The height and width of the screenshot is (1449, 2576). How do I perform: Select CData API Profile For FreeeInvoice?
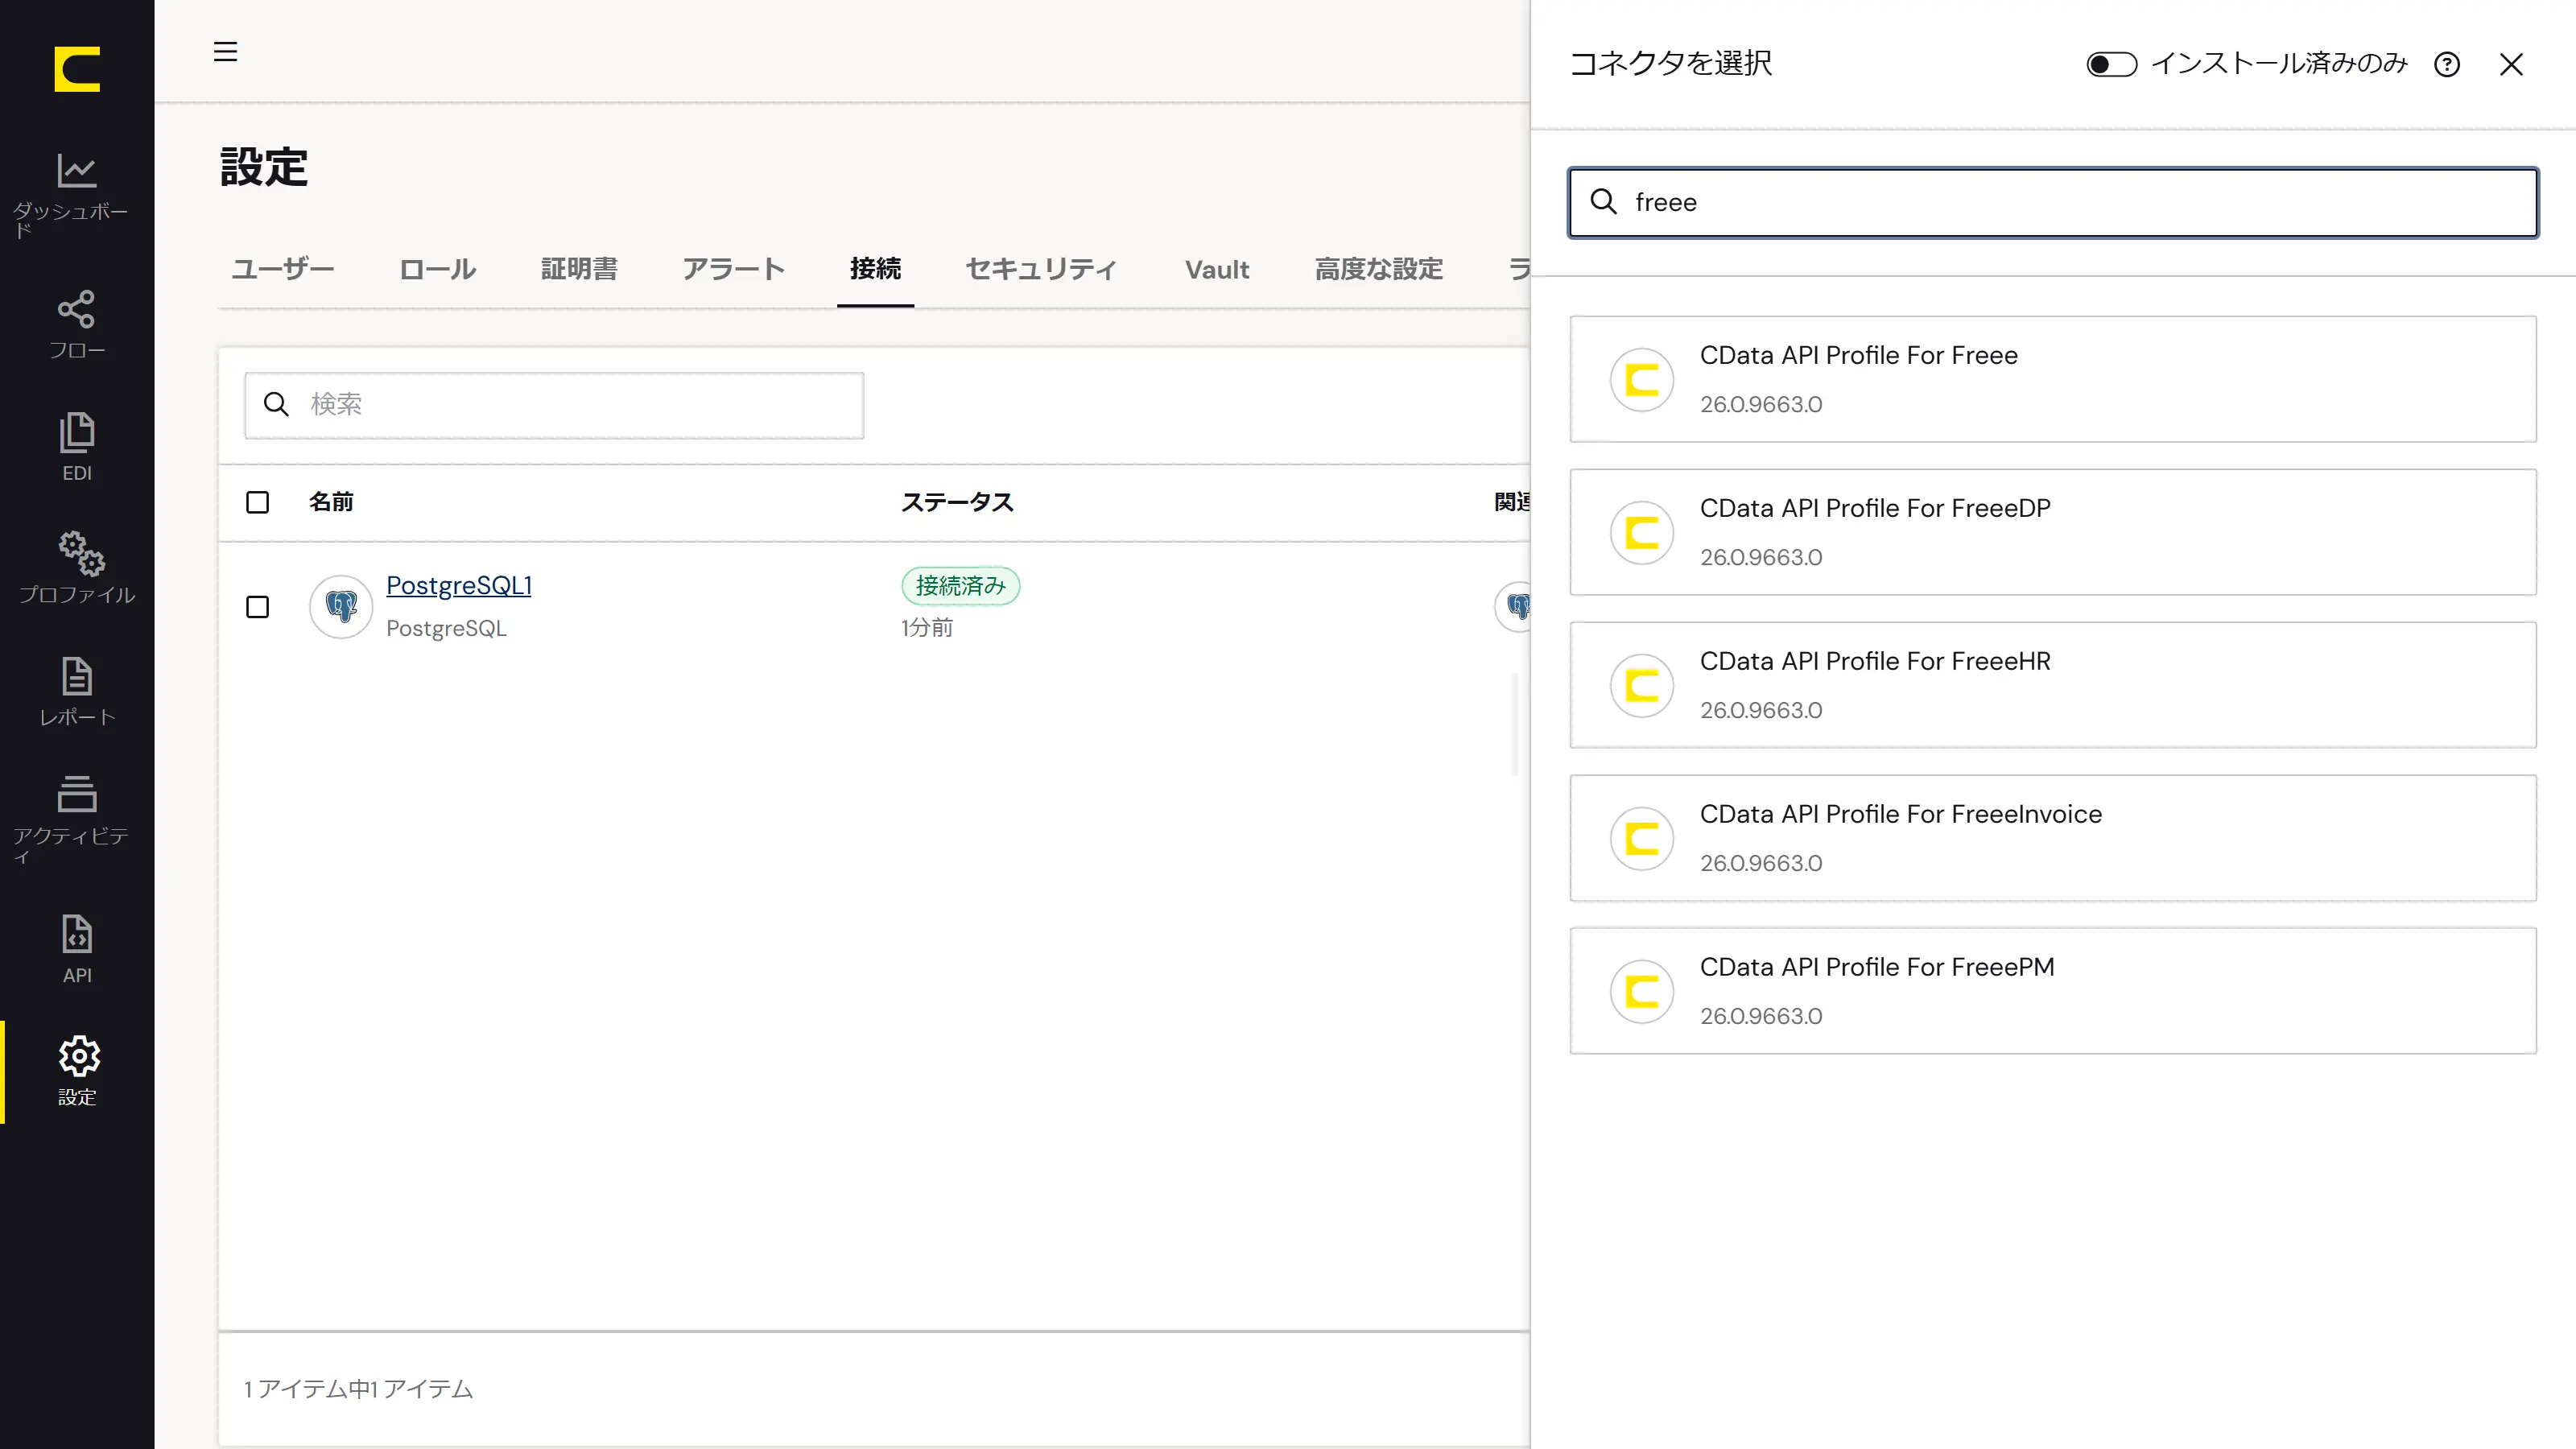click(x=2053, y=838)
